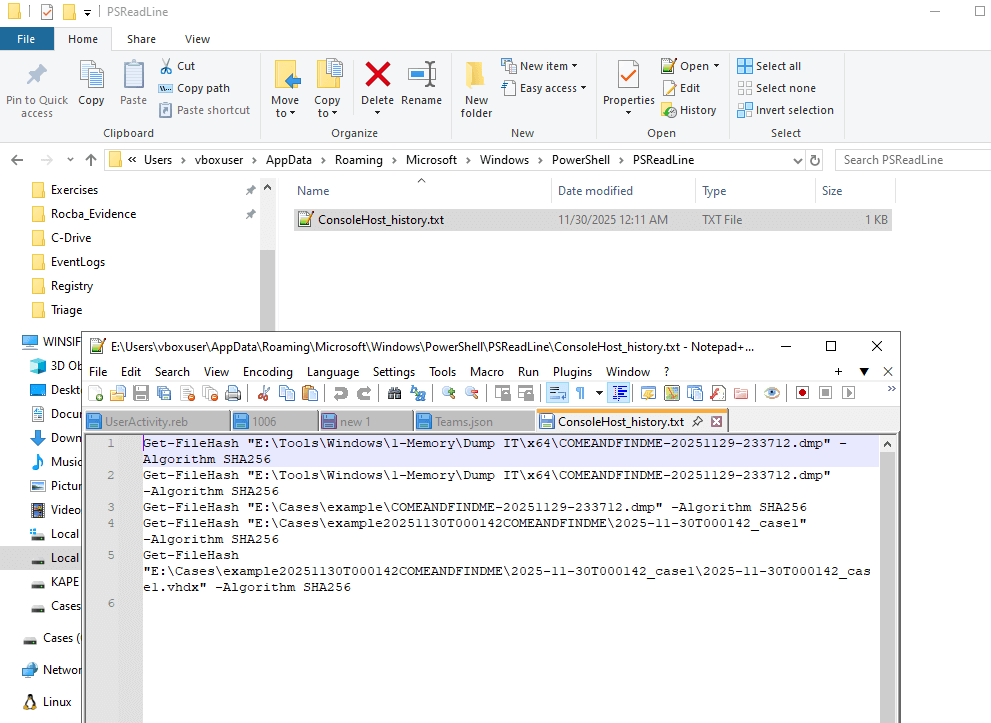Screen dimensions: 991x723
Task: Open the Document Map panel
Action: [672, 394]
